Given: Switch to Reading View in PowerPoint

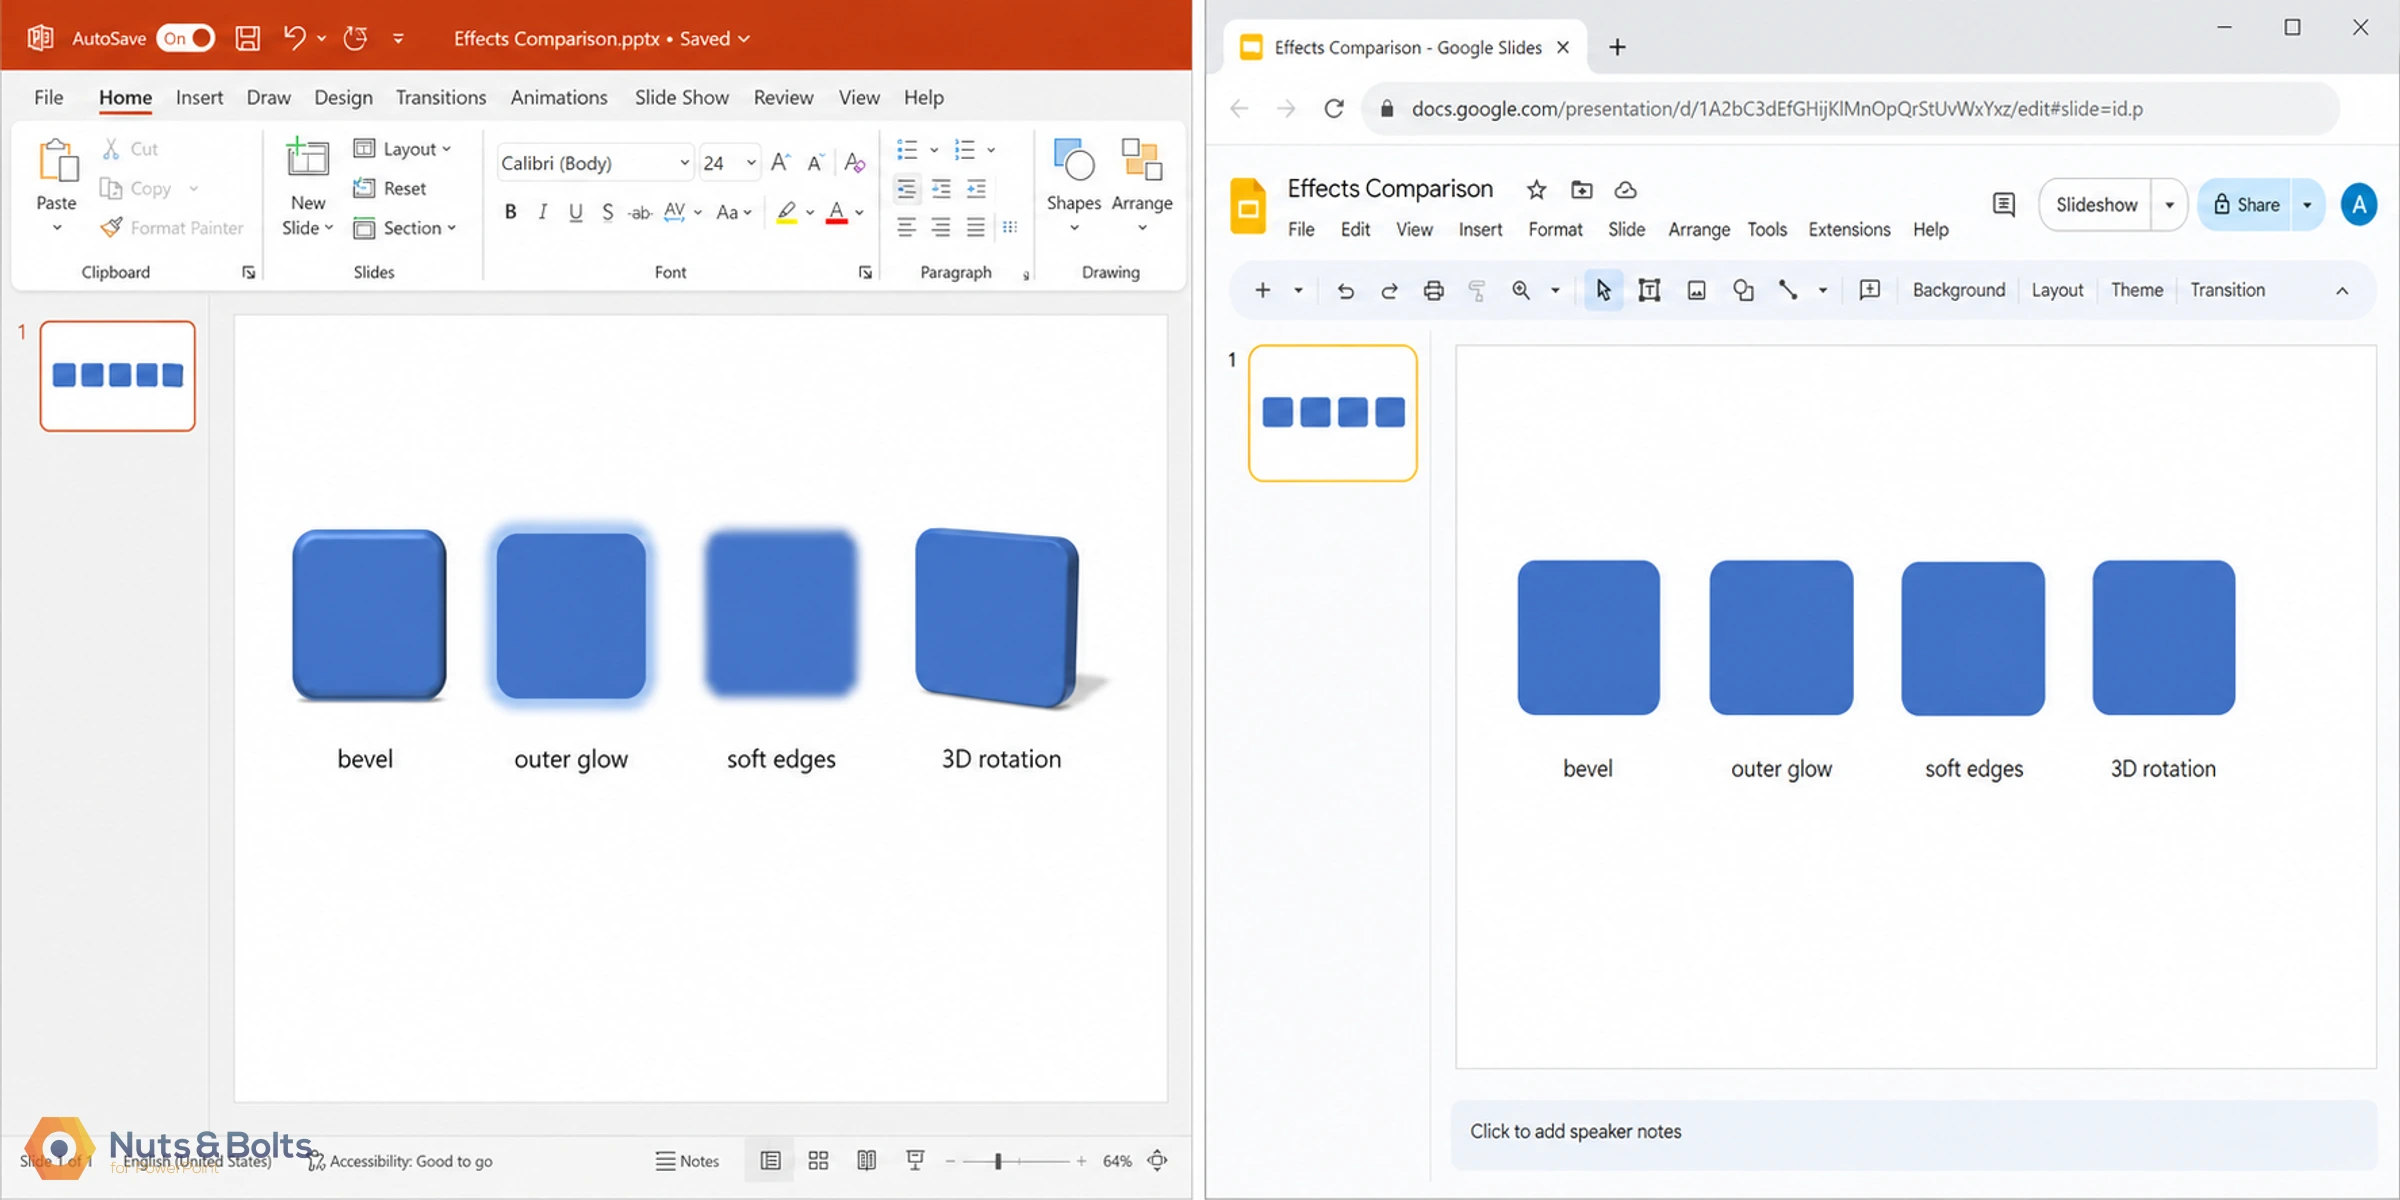Looking at the screenshot, I should coord(867,1160).
